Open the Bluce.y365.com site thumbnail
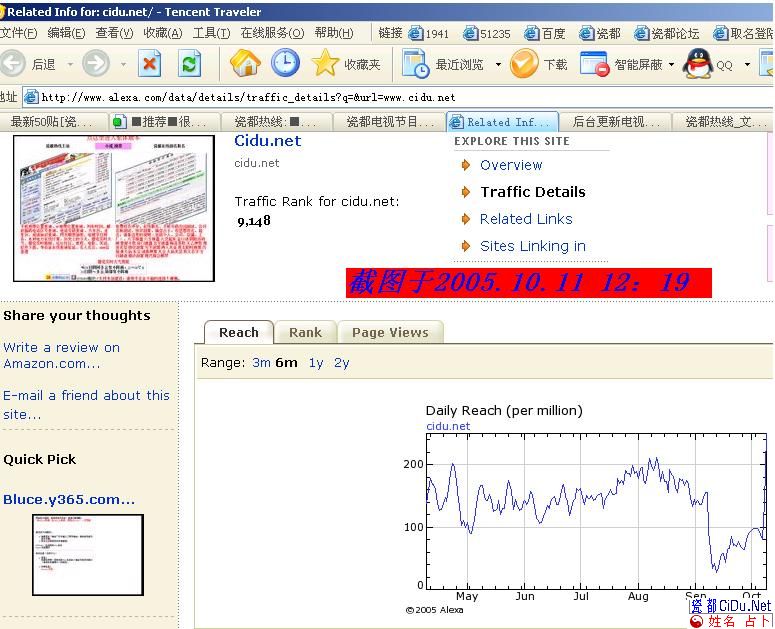This screenshot has height=629, width=775. click(x=88, y=555)
